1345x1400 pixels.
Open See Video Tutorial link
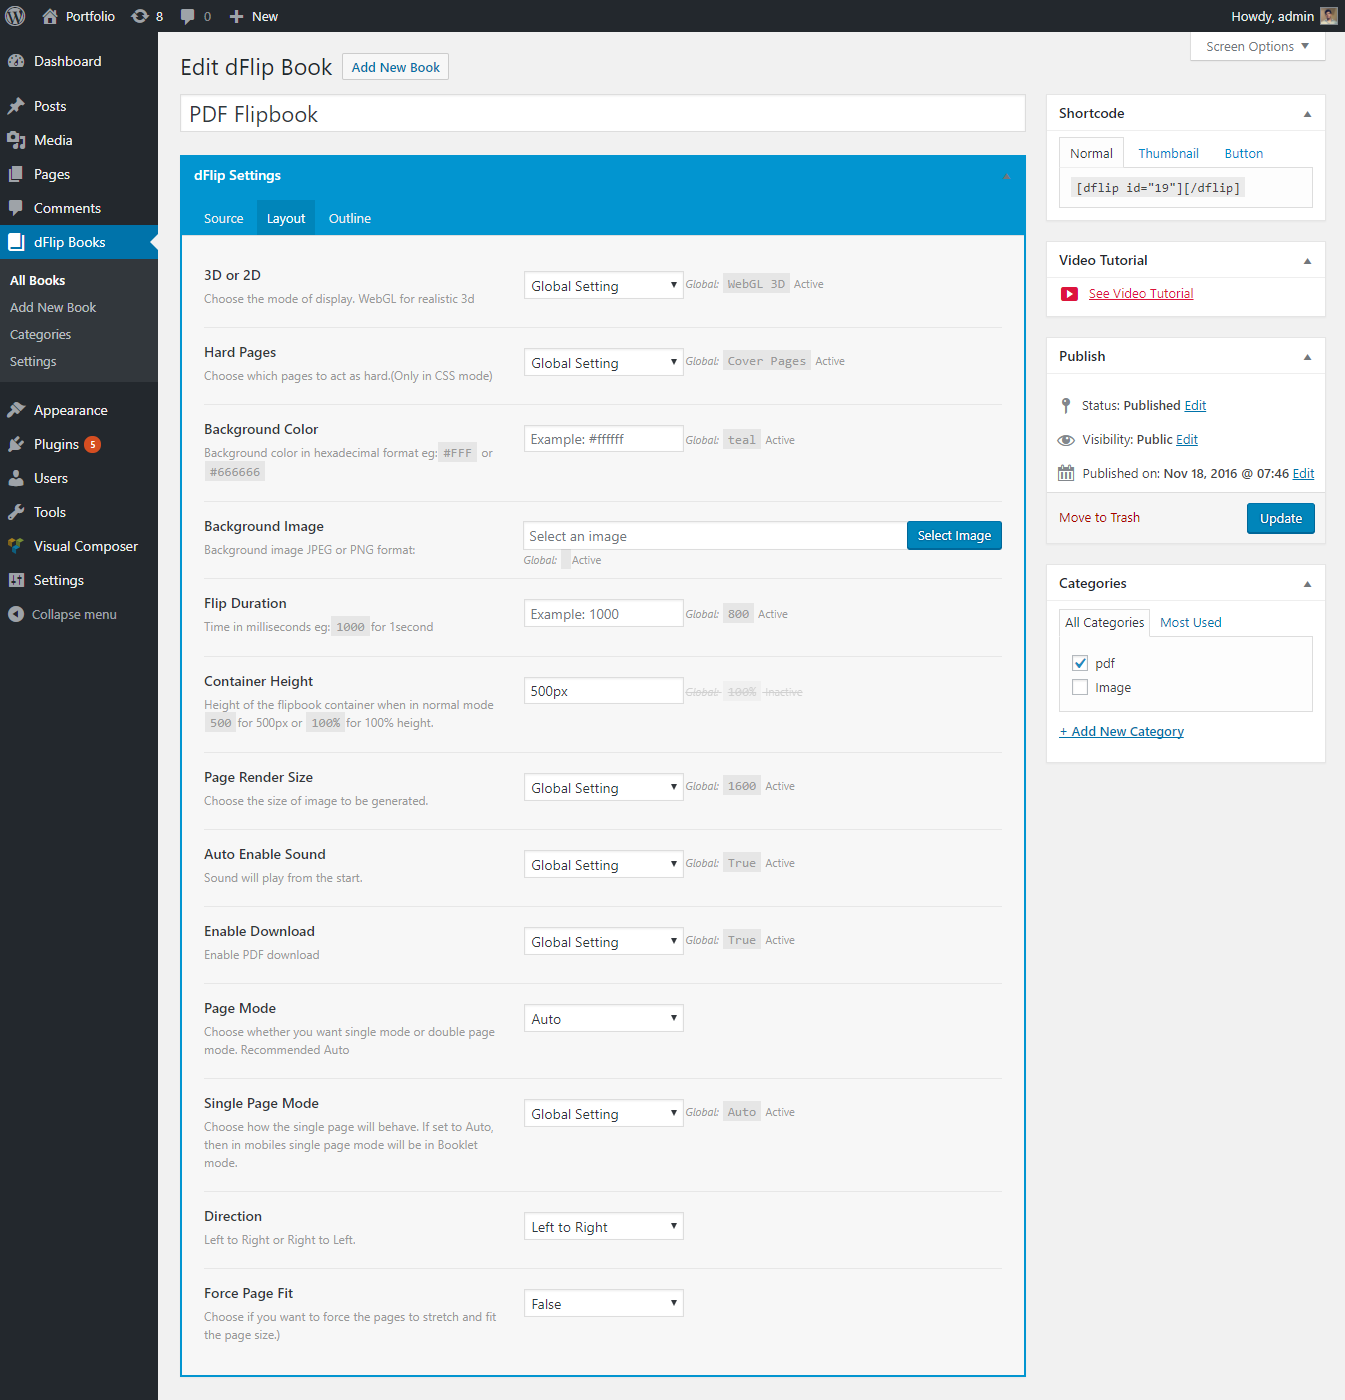pyautogui.click(x=1141, y=294)
